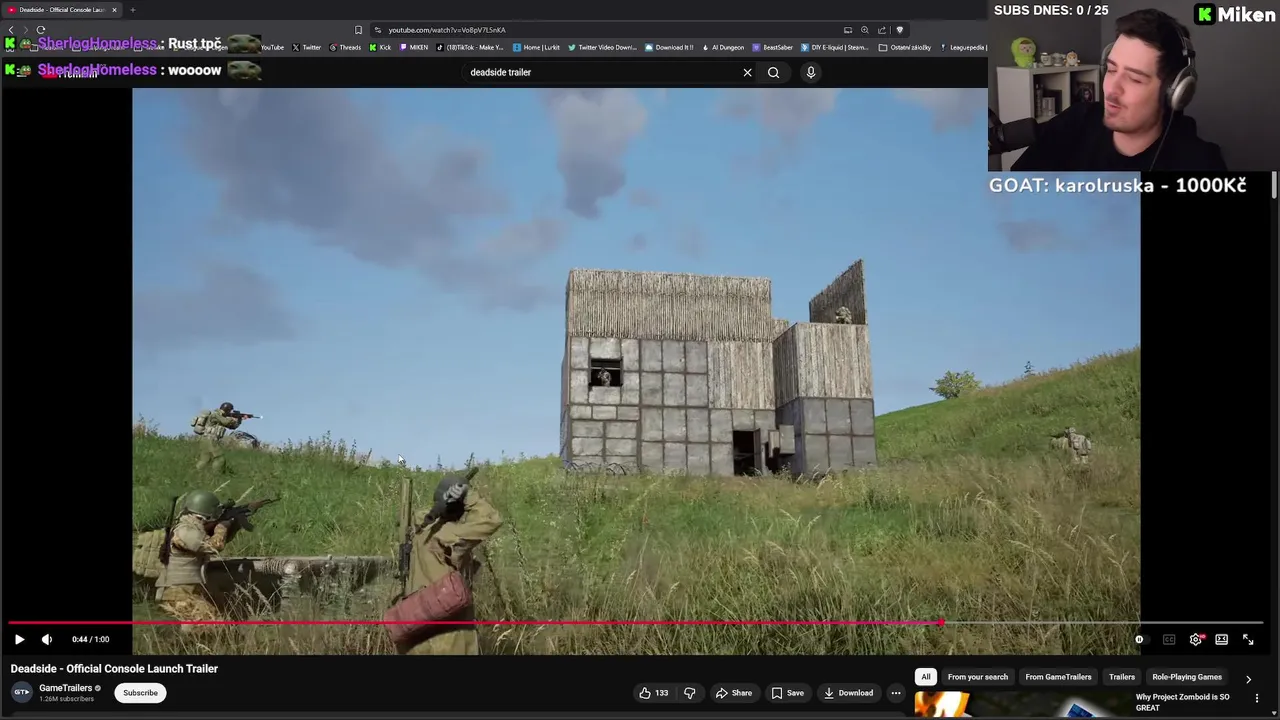
Task: Play the Deadside trailer video
Action: pyautogui.click(x=19, y=639)
